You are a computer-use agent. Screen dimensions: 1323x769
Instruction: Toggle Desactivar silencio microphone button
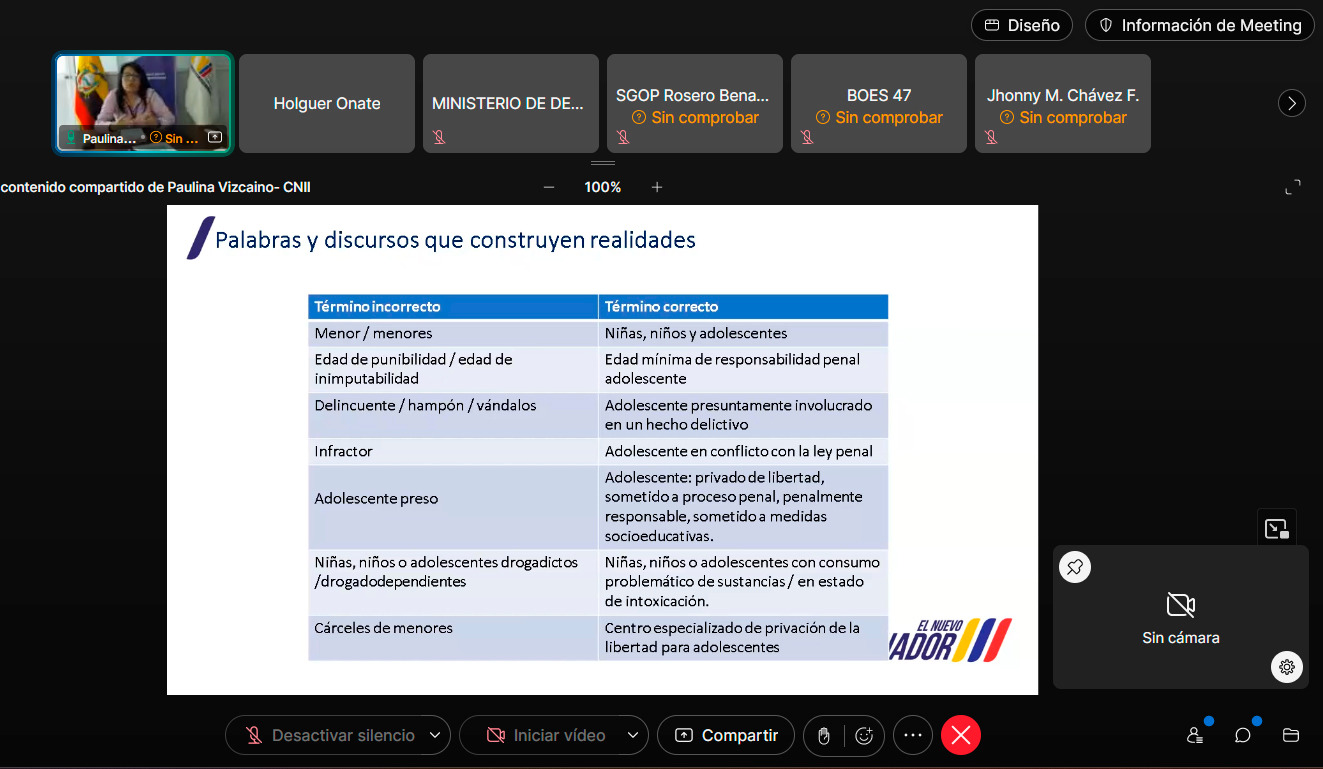[x=330, y=735]
